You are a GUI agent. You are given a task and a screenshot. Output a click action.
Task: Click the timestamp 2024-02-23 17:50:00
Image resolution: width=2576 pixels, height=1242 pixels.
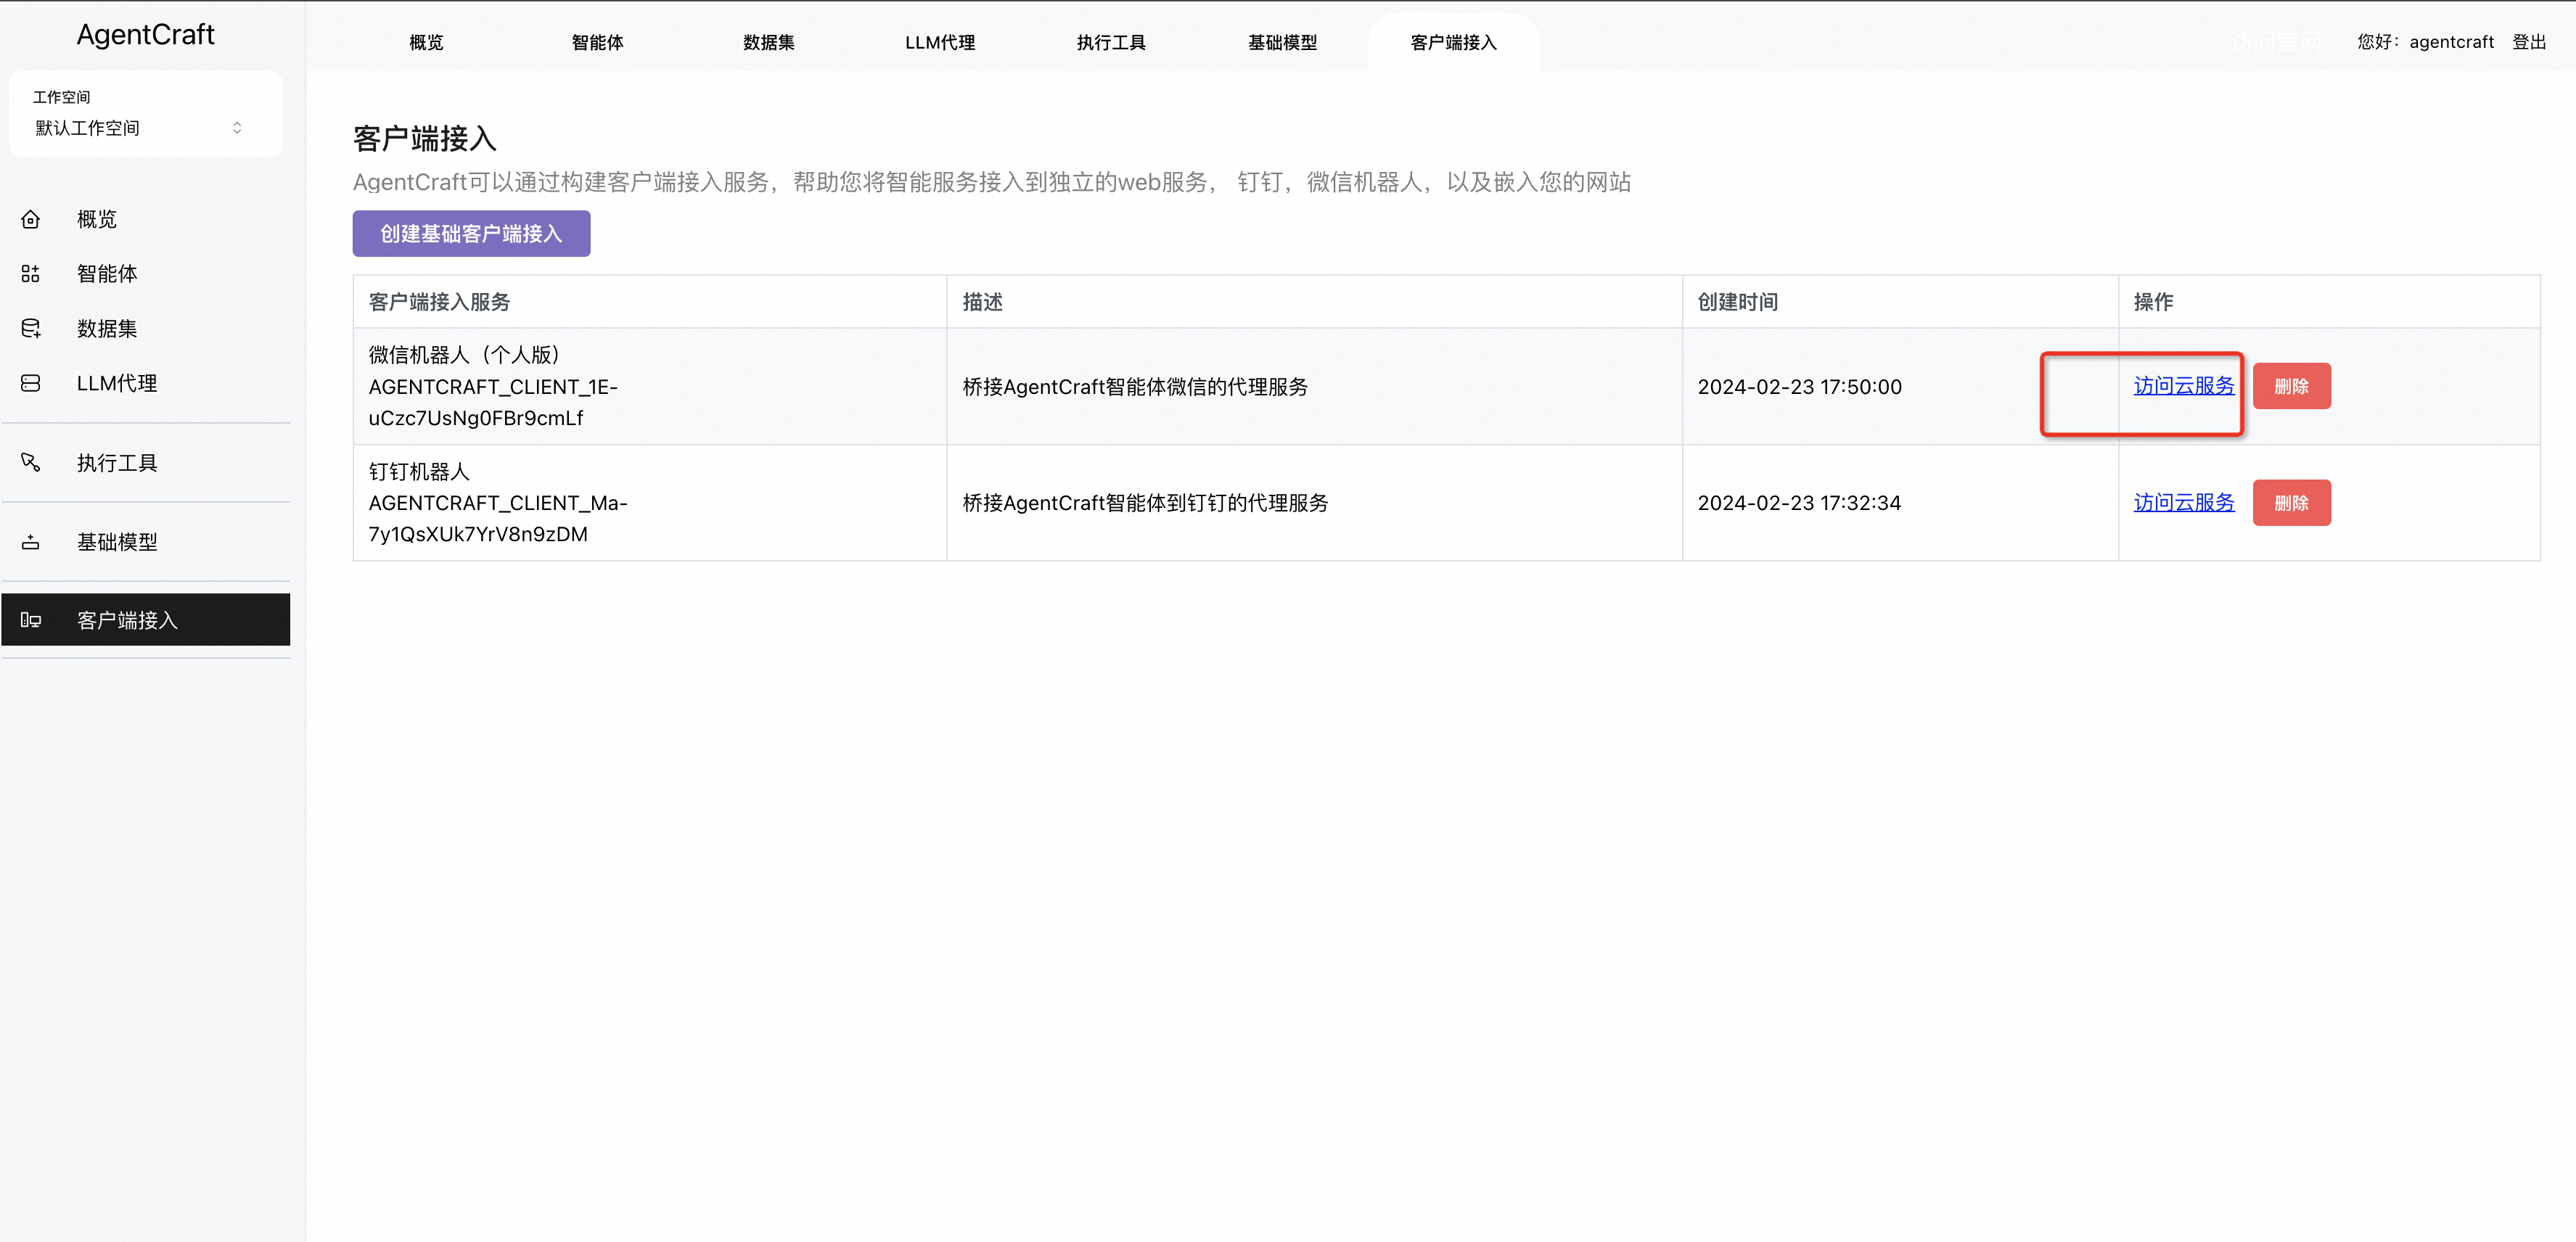[x=1799, y=387]
